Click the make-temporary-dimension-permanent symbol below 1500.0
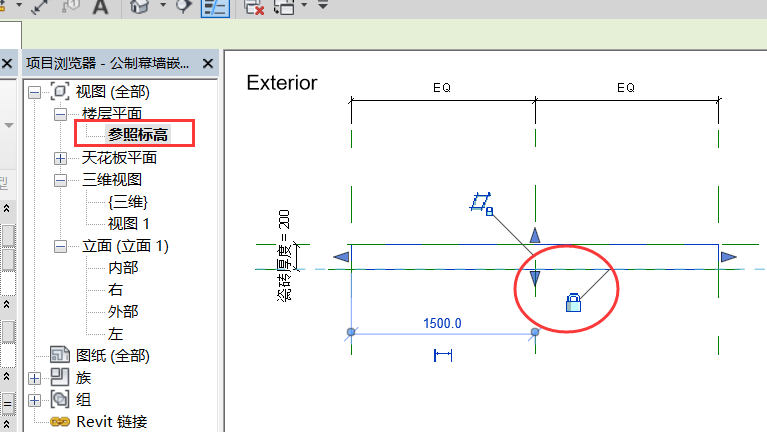Screen dimensions: 767x432 [443, 355]
